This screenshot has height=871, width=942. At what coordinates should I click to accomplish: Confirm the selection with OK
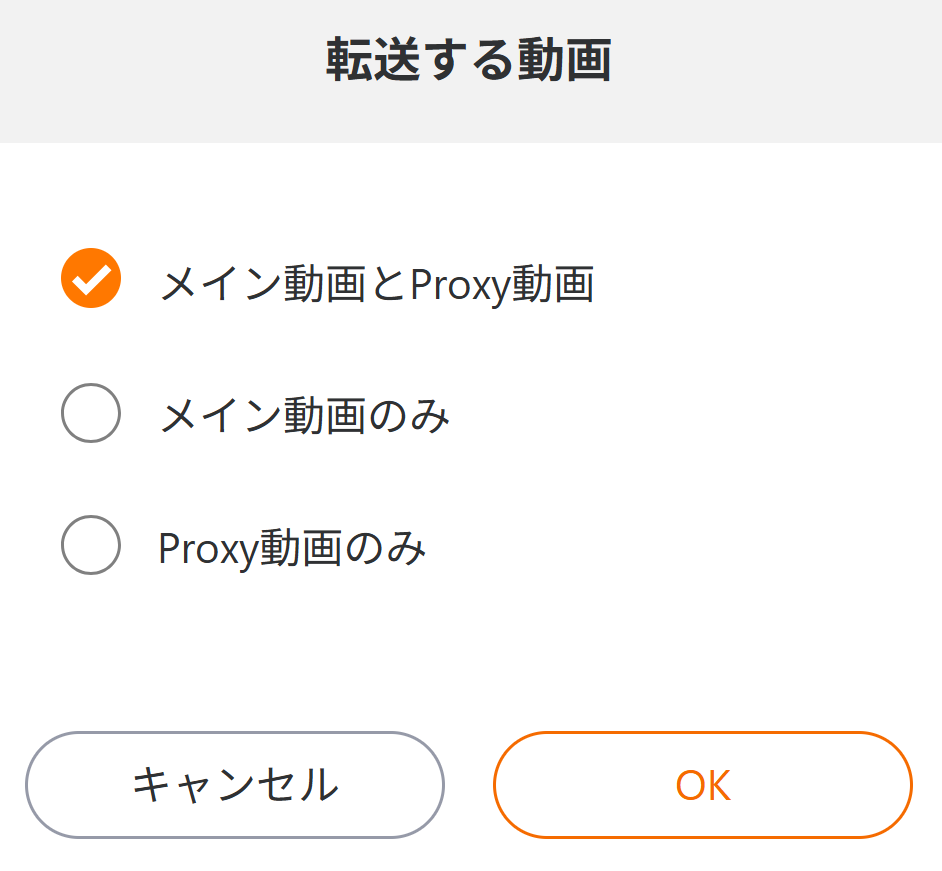pos(702,785)
